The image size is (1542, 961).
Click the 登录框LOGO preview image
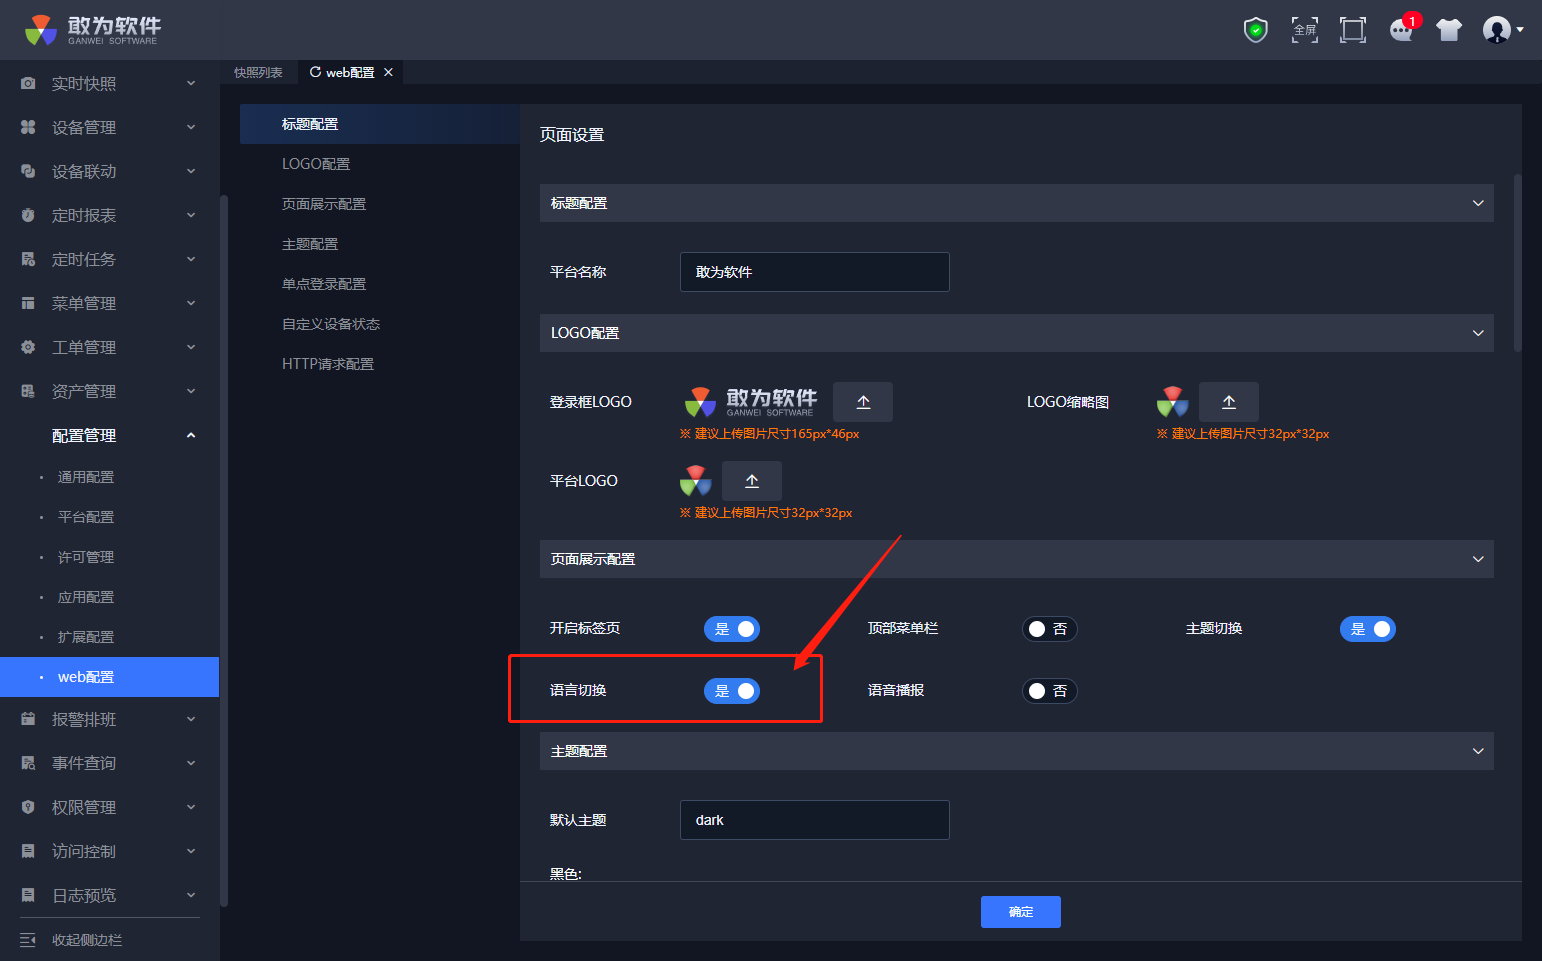pyautogui.click(x=750, y=402)
